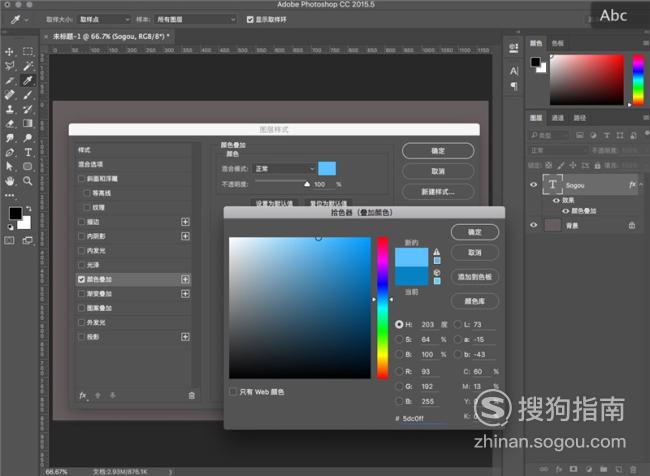Toggle Quick Mask mode icon
Image resolution: width=650 pixels, height=476 pixels.
tap(9, 240)
